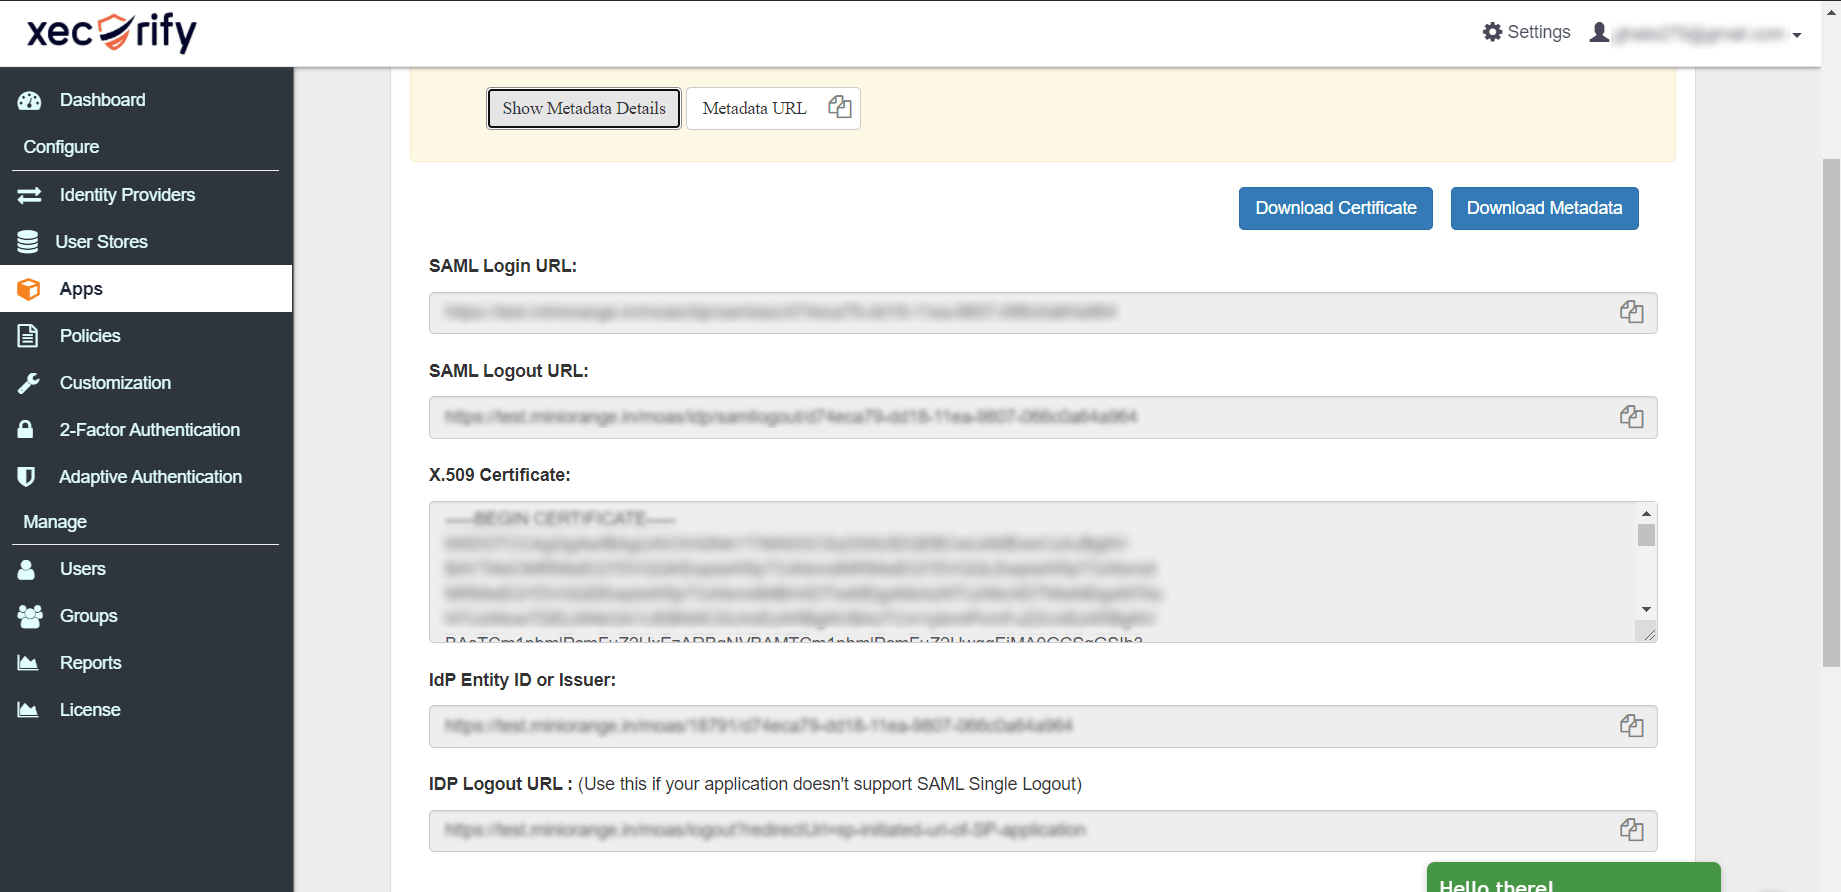Click the xecurify logo
The height and width of the screenshot is (892, 1841).
tap(111, 32)
